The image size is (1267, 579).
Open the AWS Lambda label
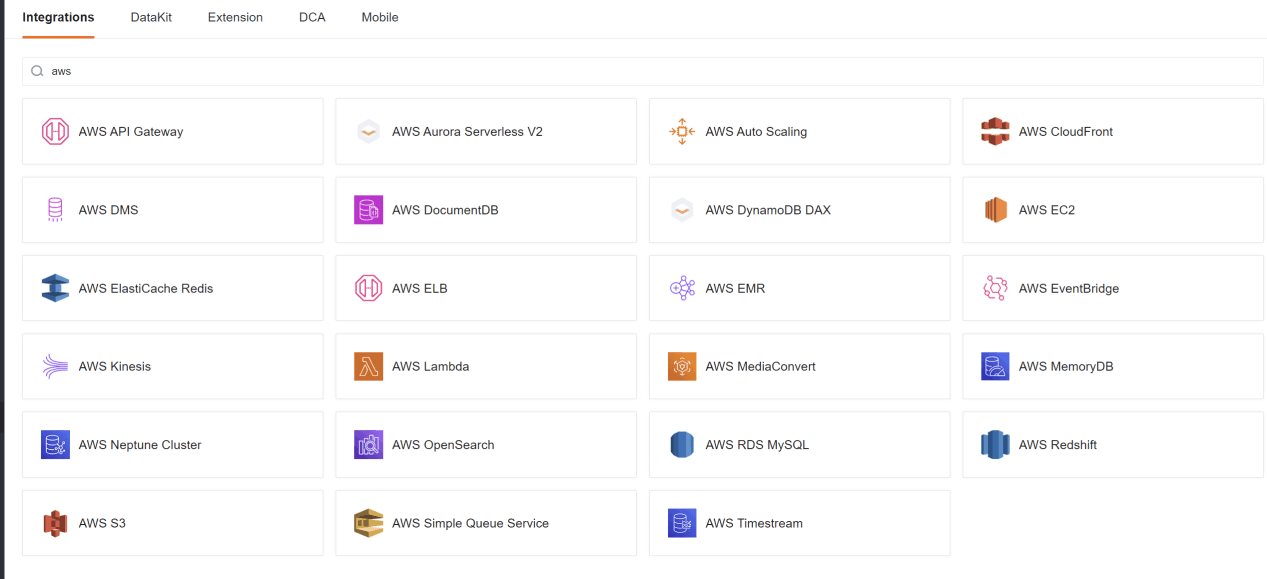click(x=431, y=366)
